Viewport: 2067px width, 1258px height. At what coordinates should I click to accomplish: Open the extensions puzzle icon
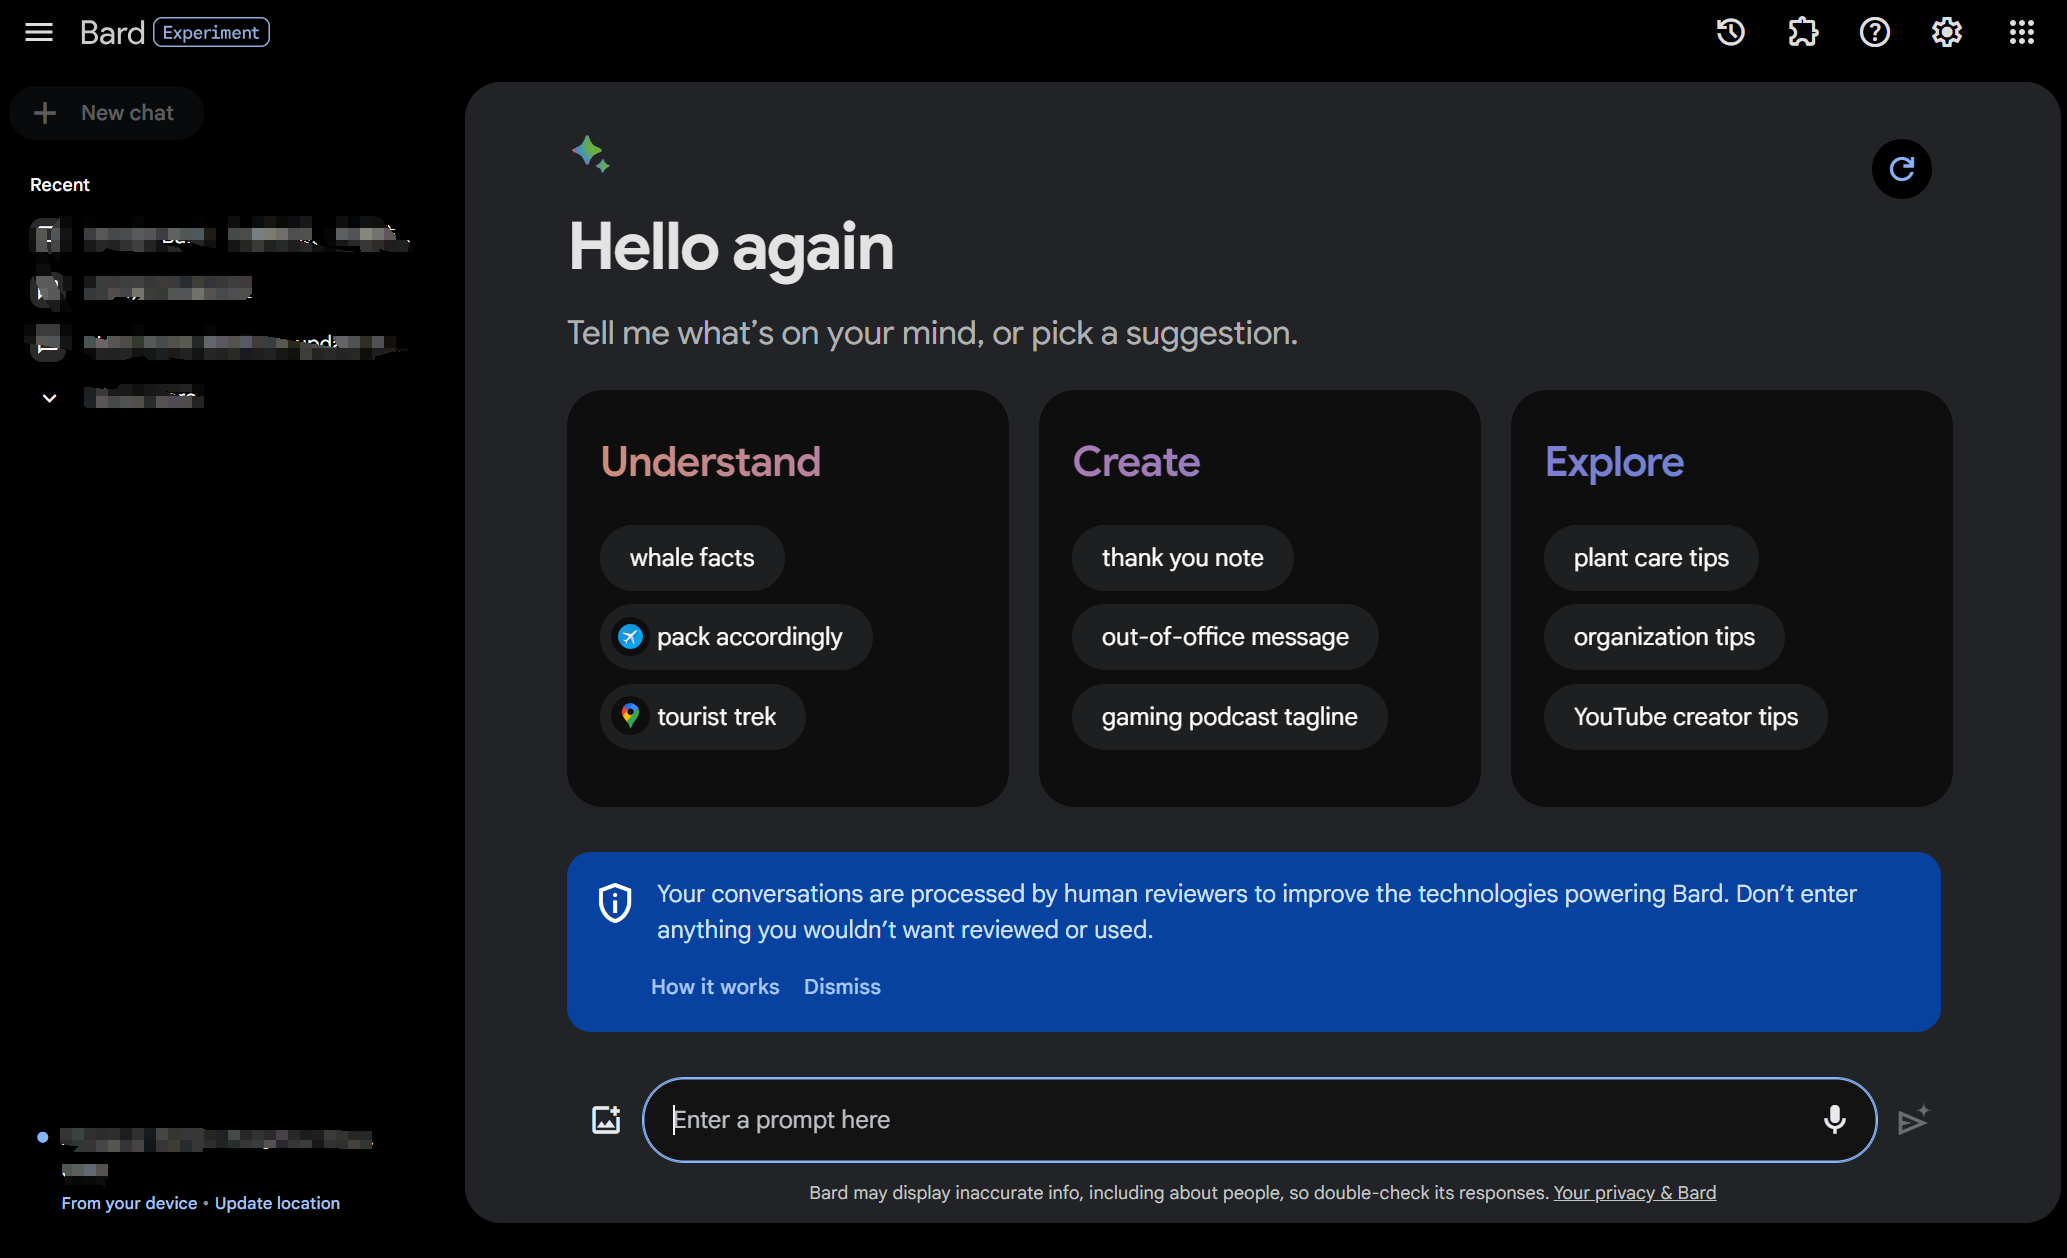point(1803,32)
